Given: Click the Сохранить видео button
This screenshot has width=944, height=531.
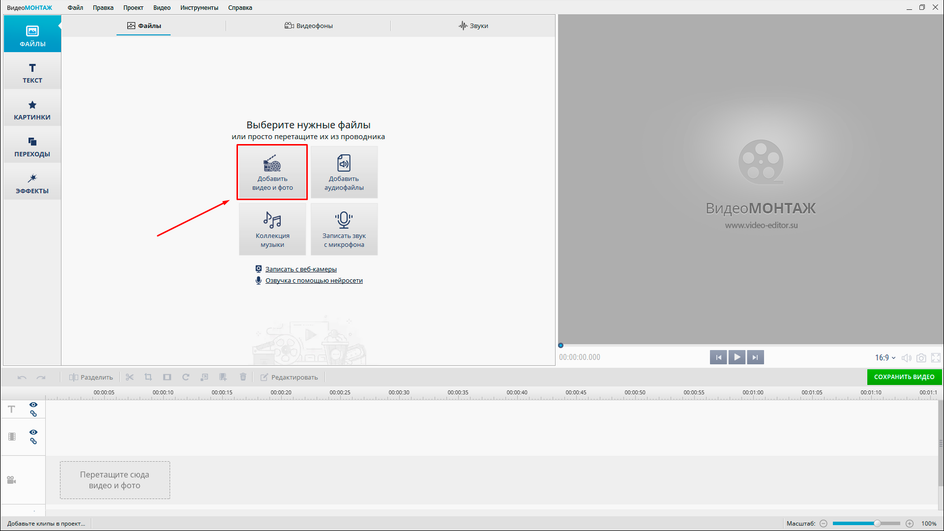Looking at the screenshot, I should coord(904,377).
